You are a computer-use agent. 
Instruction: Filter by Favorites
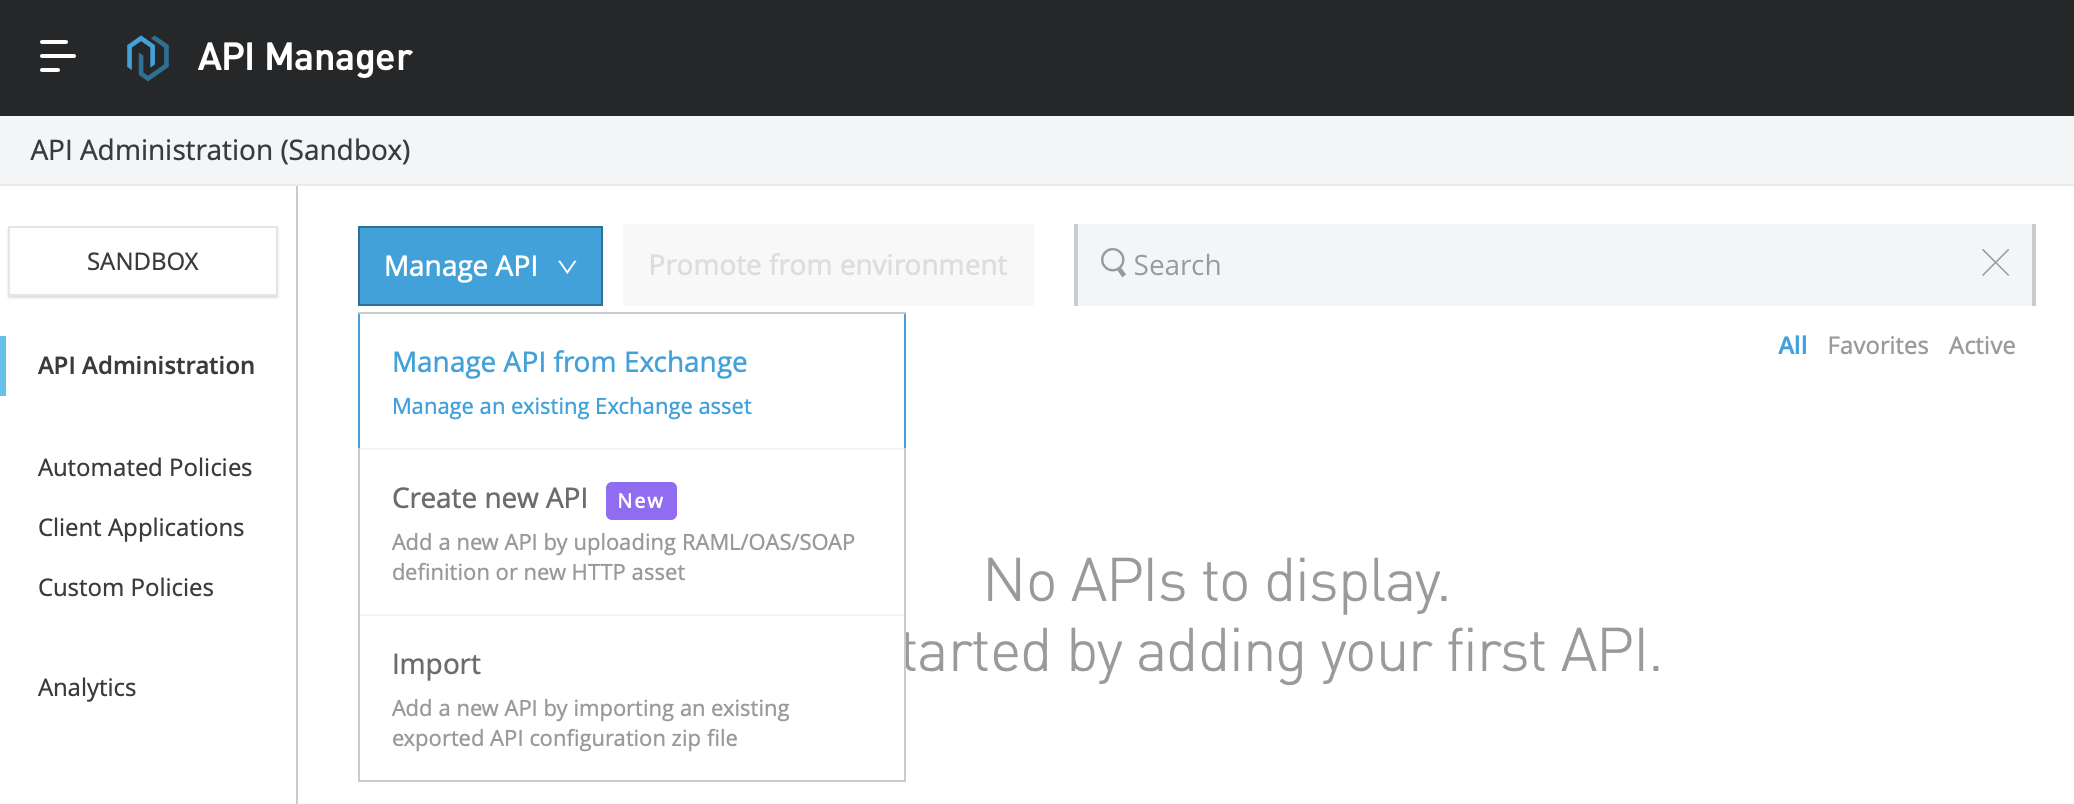(x=1877, y=346)
